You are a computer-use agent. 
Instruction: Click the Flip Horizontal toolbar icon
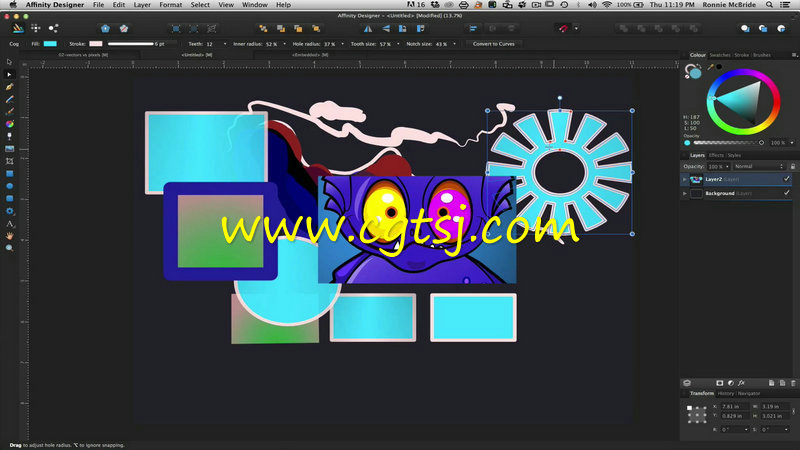point(368,29)
